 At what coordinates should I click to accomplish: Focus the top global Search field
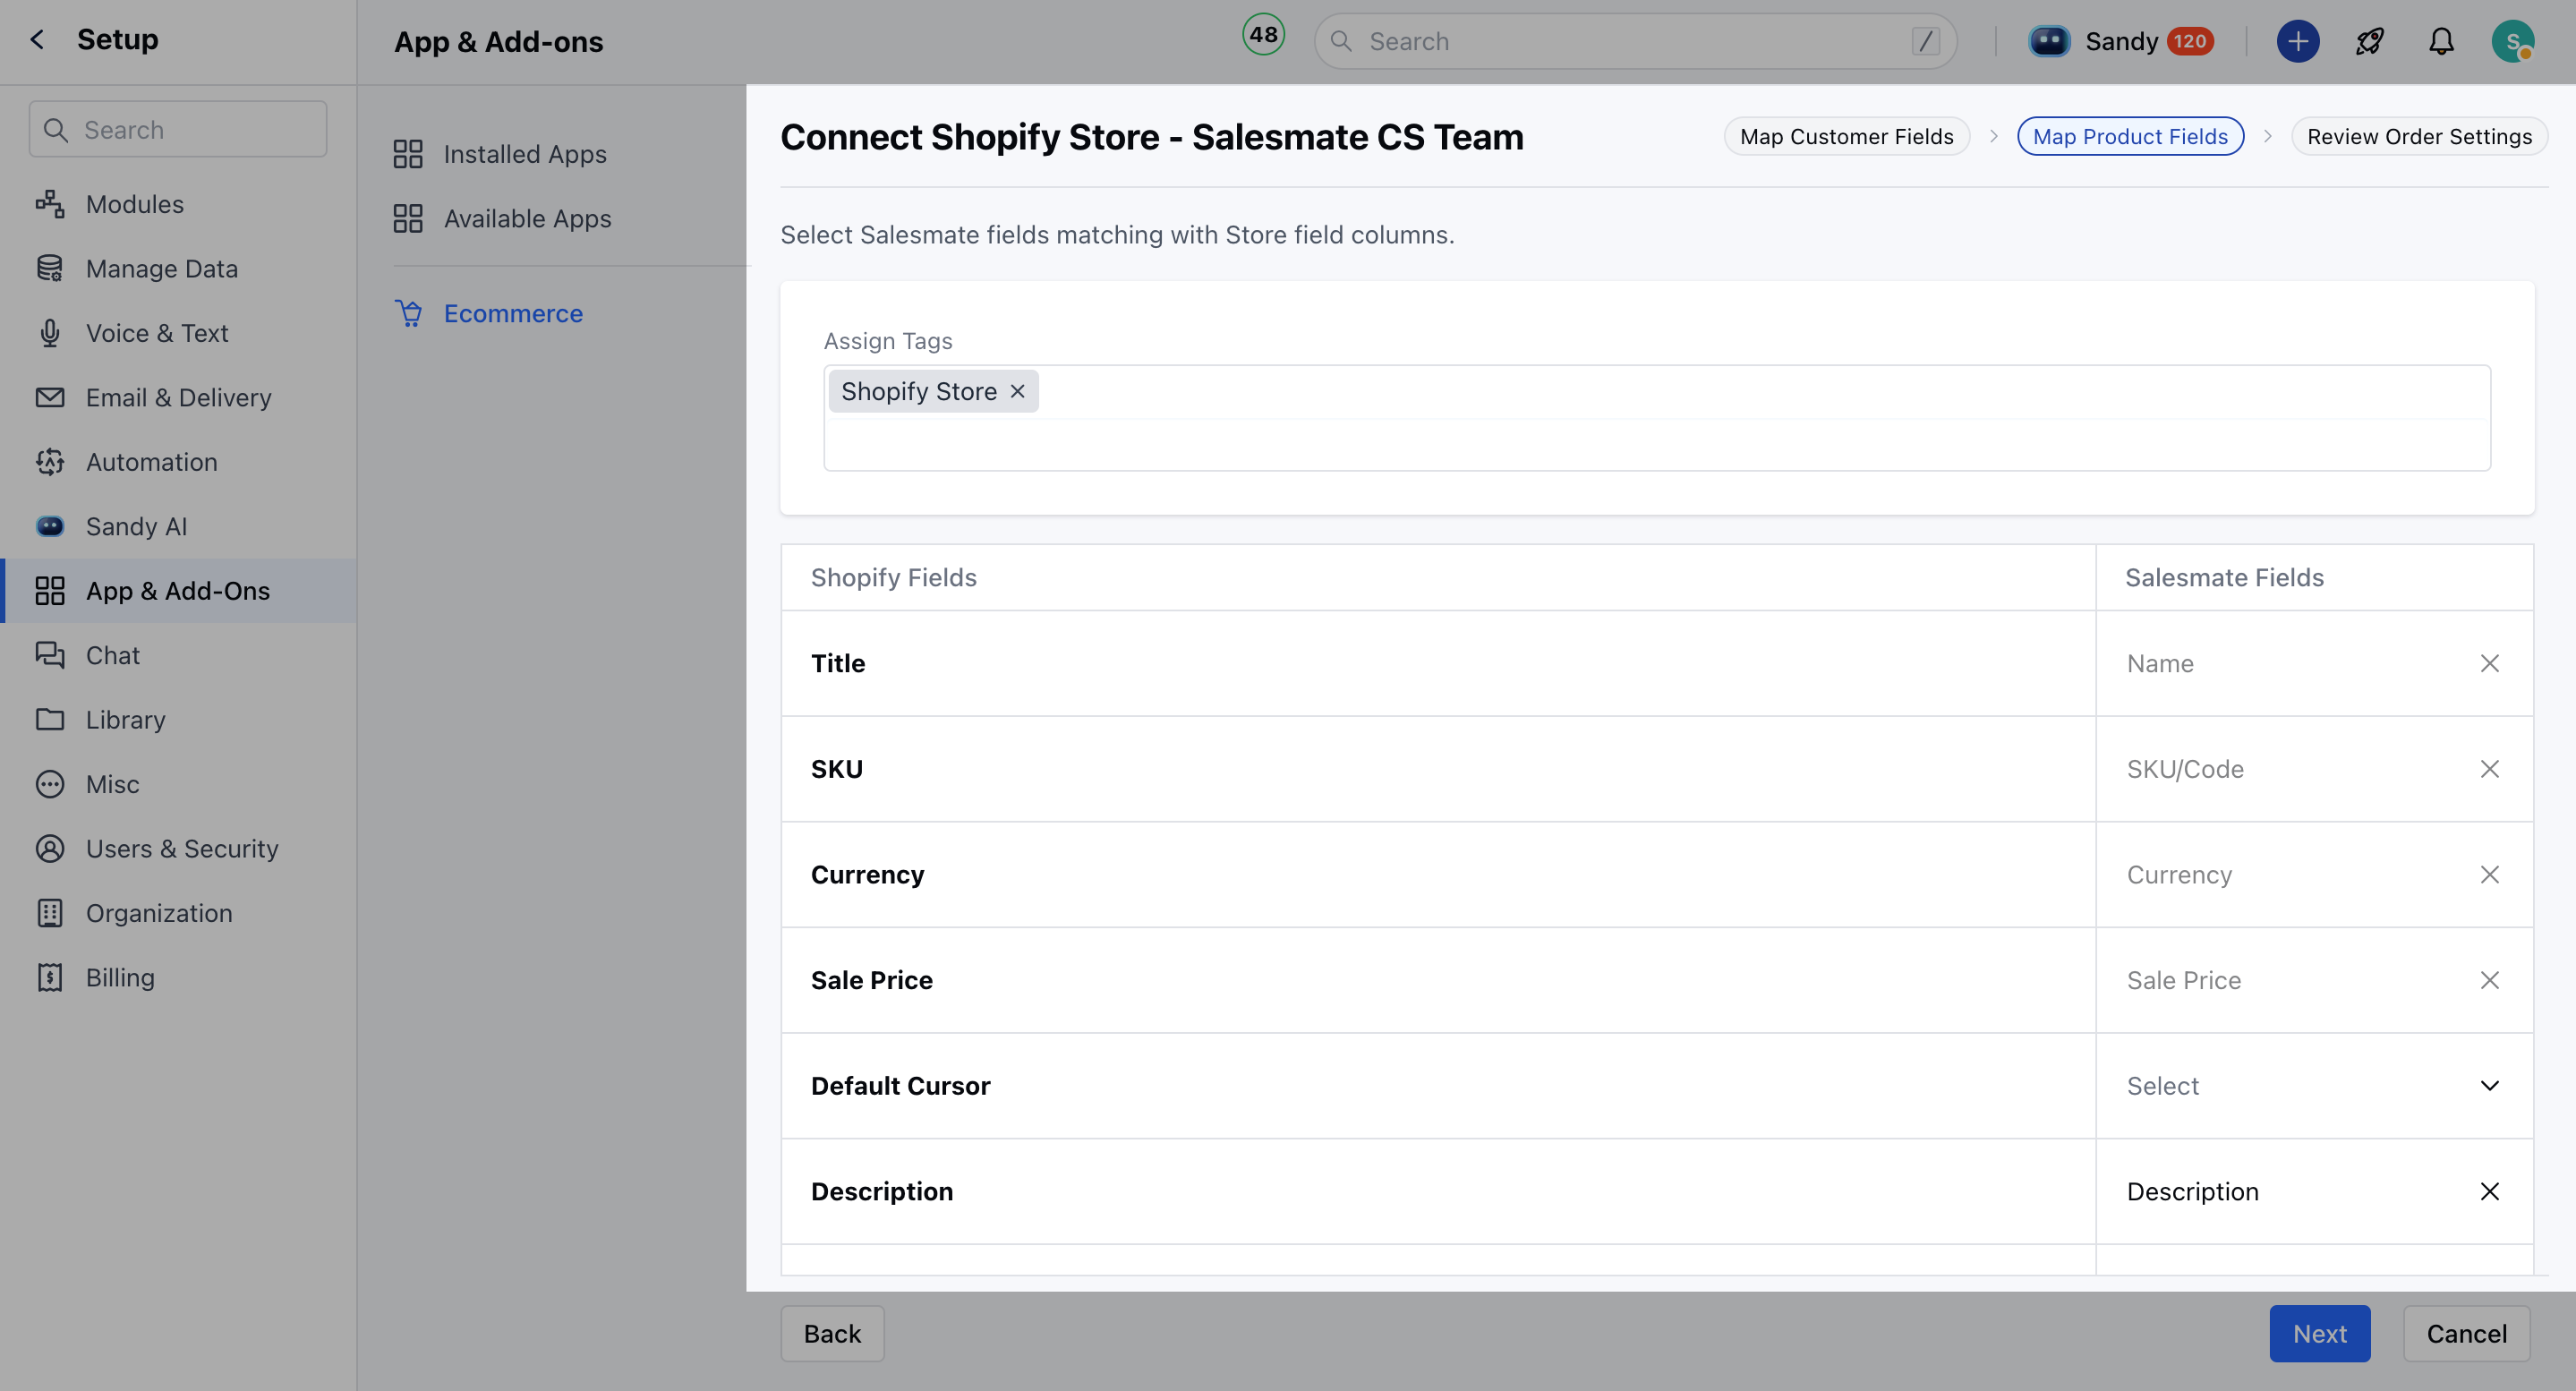click(x=1635, y=41)
